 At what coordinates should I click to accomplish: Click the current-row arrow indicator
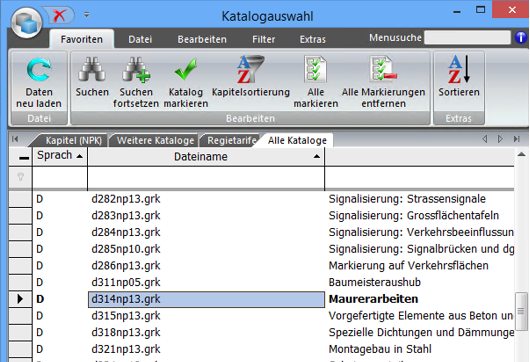[x=20, y=299]
